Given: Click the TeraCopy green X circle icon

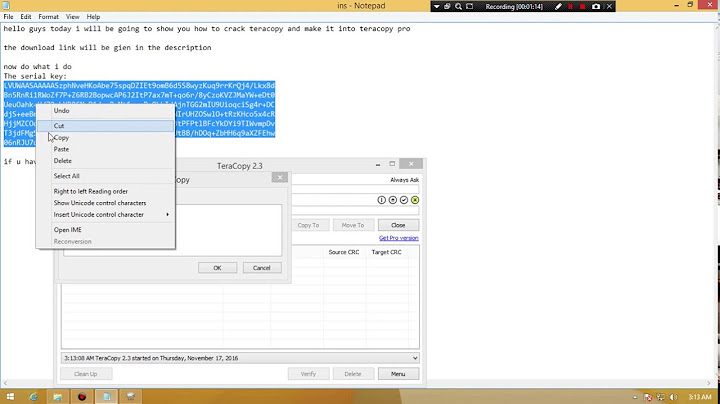Looking at the screenshot, I should pos(415,200).
